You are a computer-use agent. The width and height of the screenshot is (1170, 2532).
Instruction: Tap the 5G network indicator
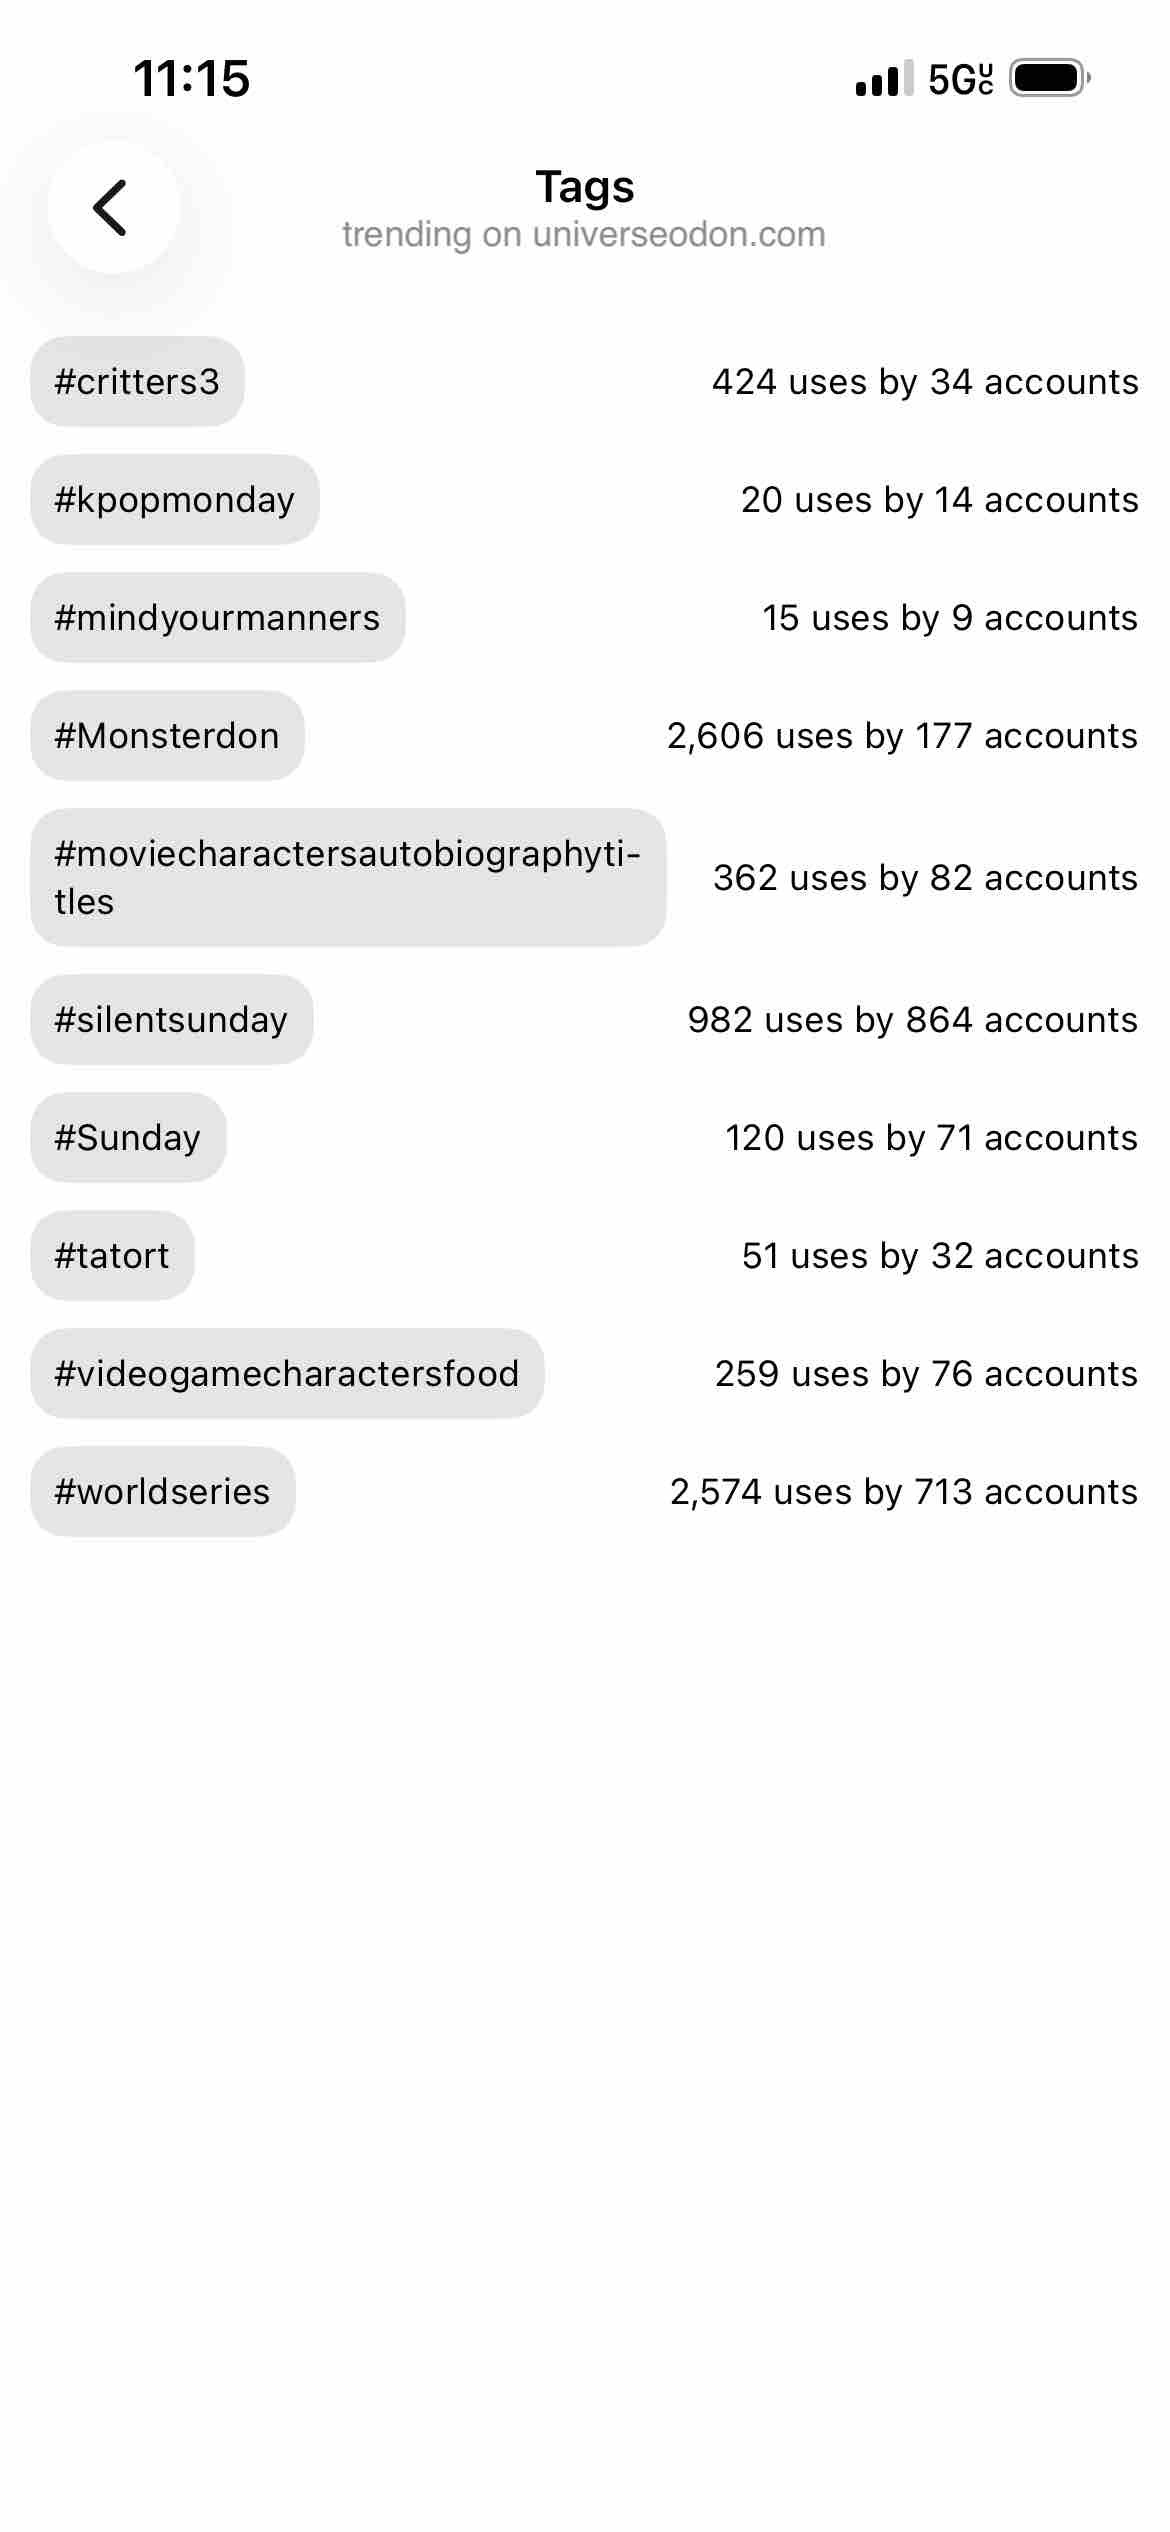tap(960, 78)
